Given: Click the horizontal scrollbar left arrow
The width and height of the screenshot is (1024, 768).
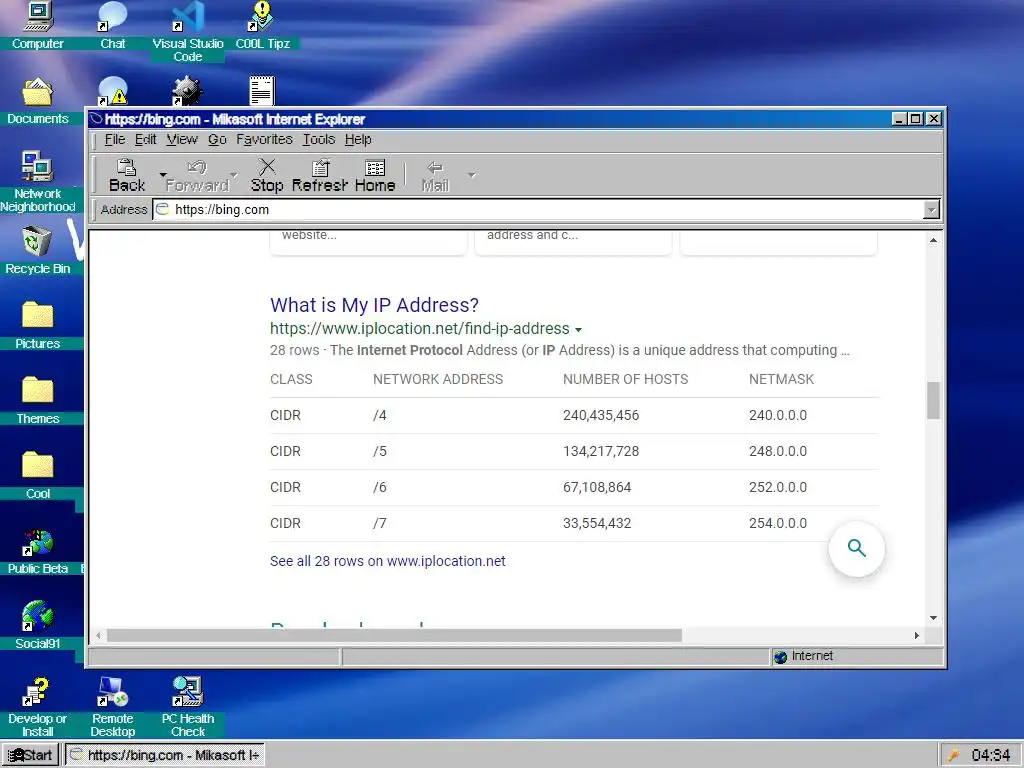Looking at the screenshot, I should [x=98, y=635].
